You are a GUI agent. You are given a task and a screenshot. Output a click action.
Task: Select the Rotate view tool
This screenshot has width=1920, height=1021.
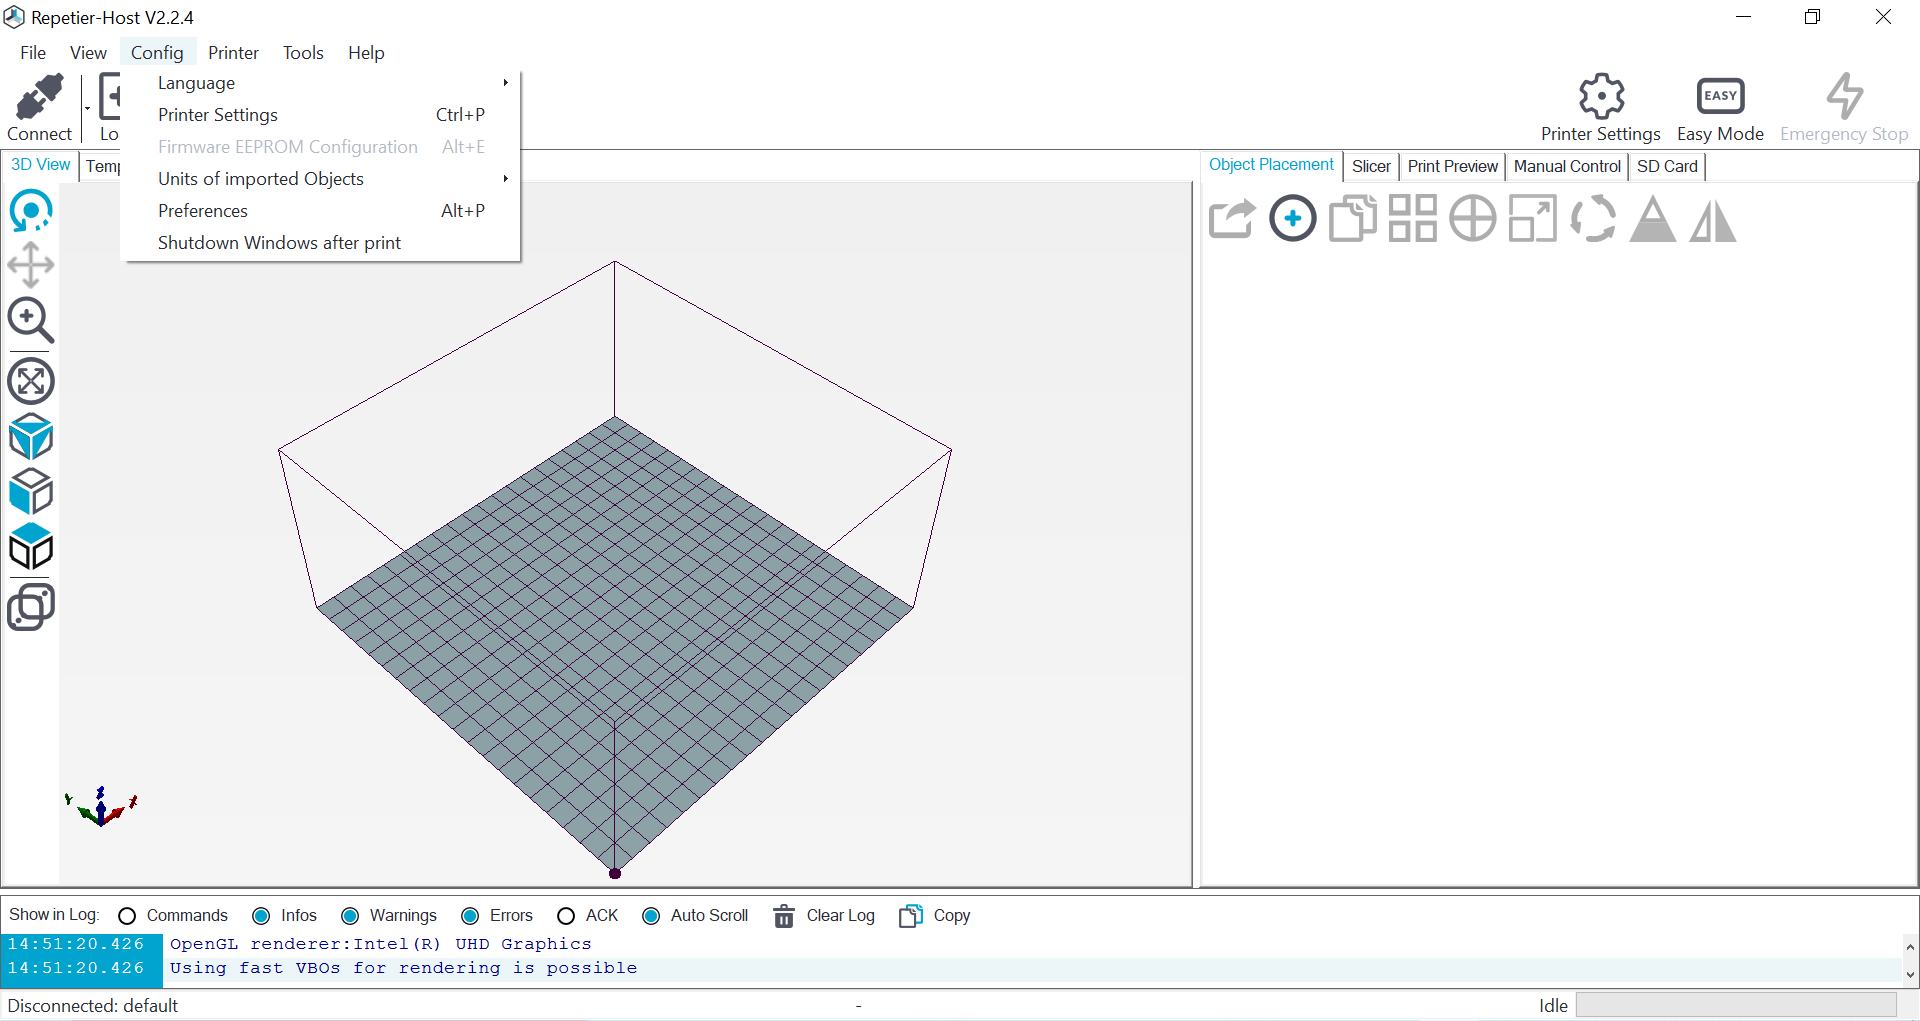(x=31, y=211)
